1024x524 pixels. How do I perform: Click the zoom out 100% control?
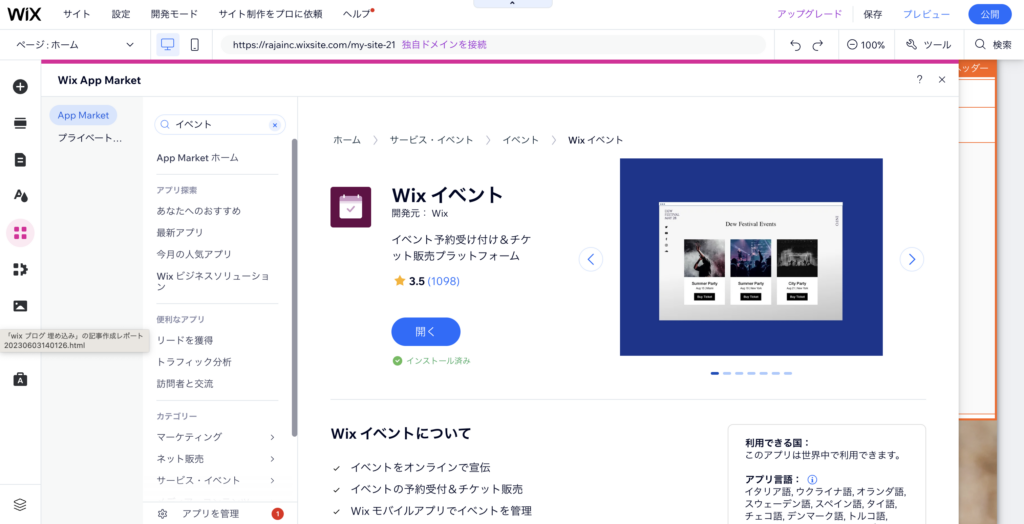point(865,45)
